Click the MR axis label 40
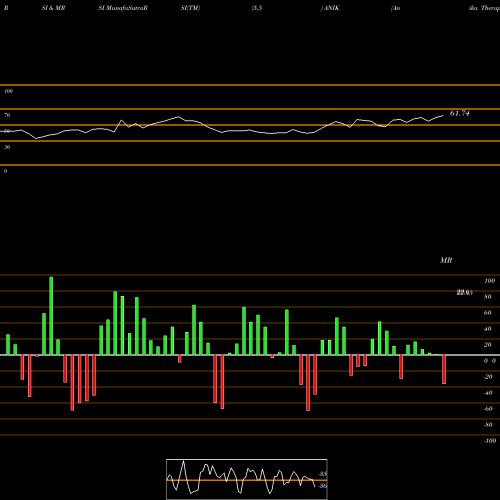Viewport: 500px width, 500px height. tap(488, 329)
